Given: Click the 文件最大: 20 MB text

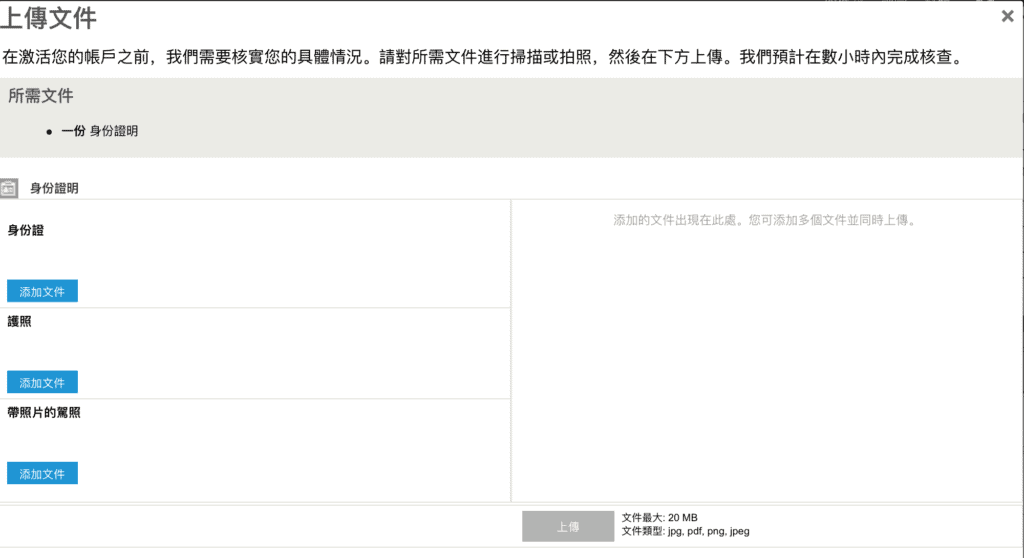Looking at the screenshot, I should (660, 517).
